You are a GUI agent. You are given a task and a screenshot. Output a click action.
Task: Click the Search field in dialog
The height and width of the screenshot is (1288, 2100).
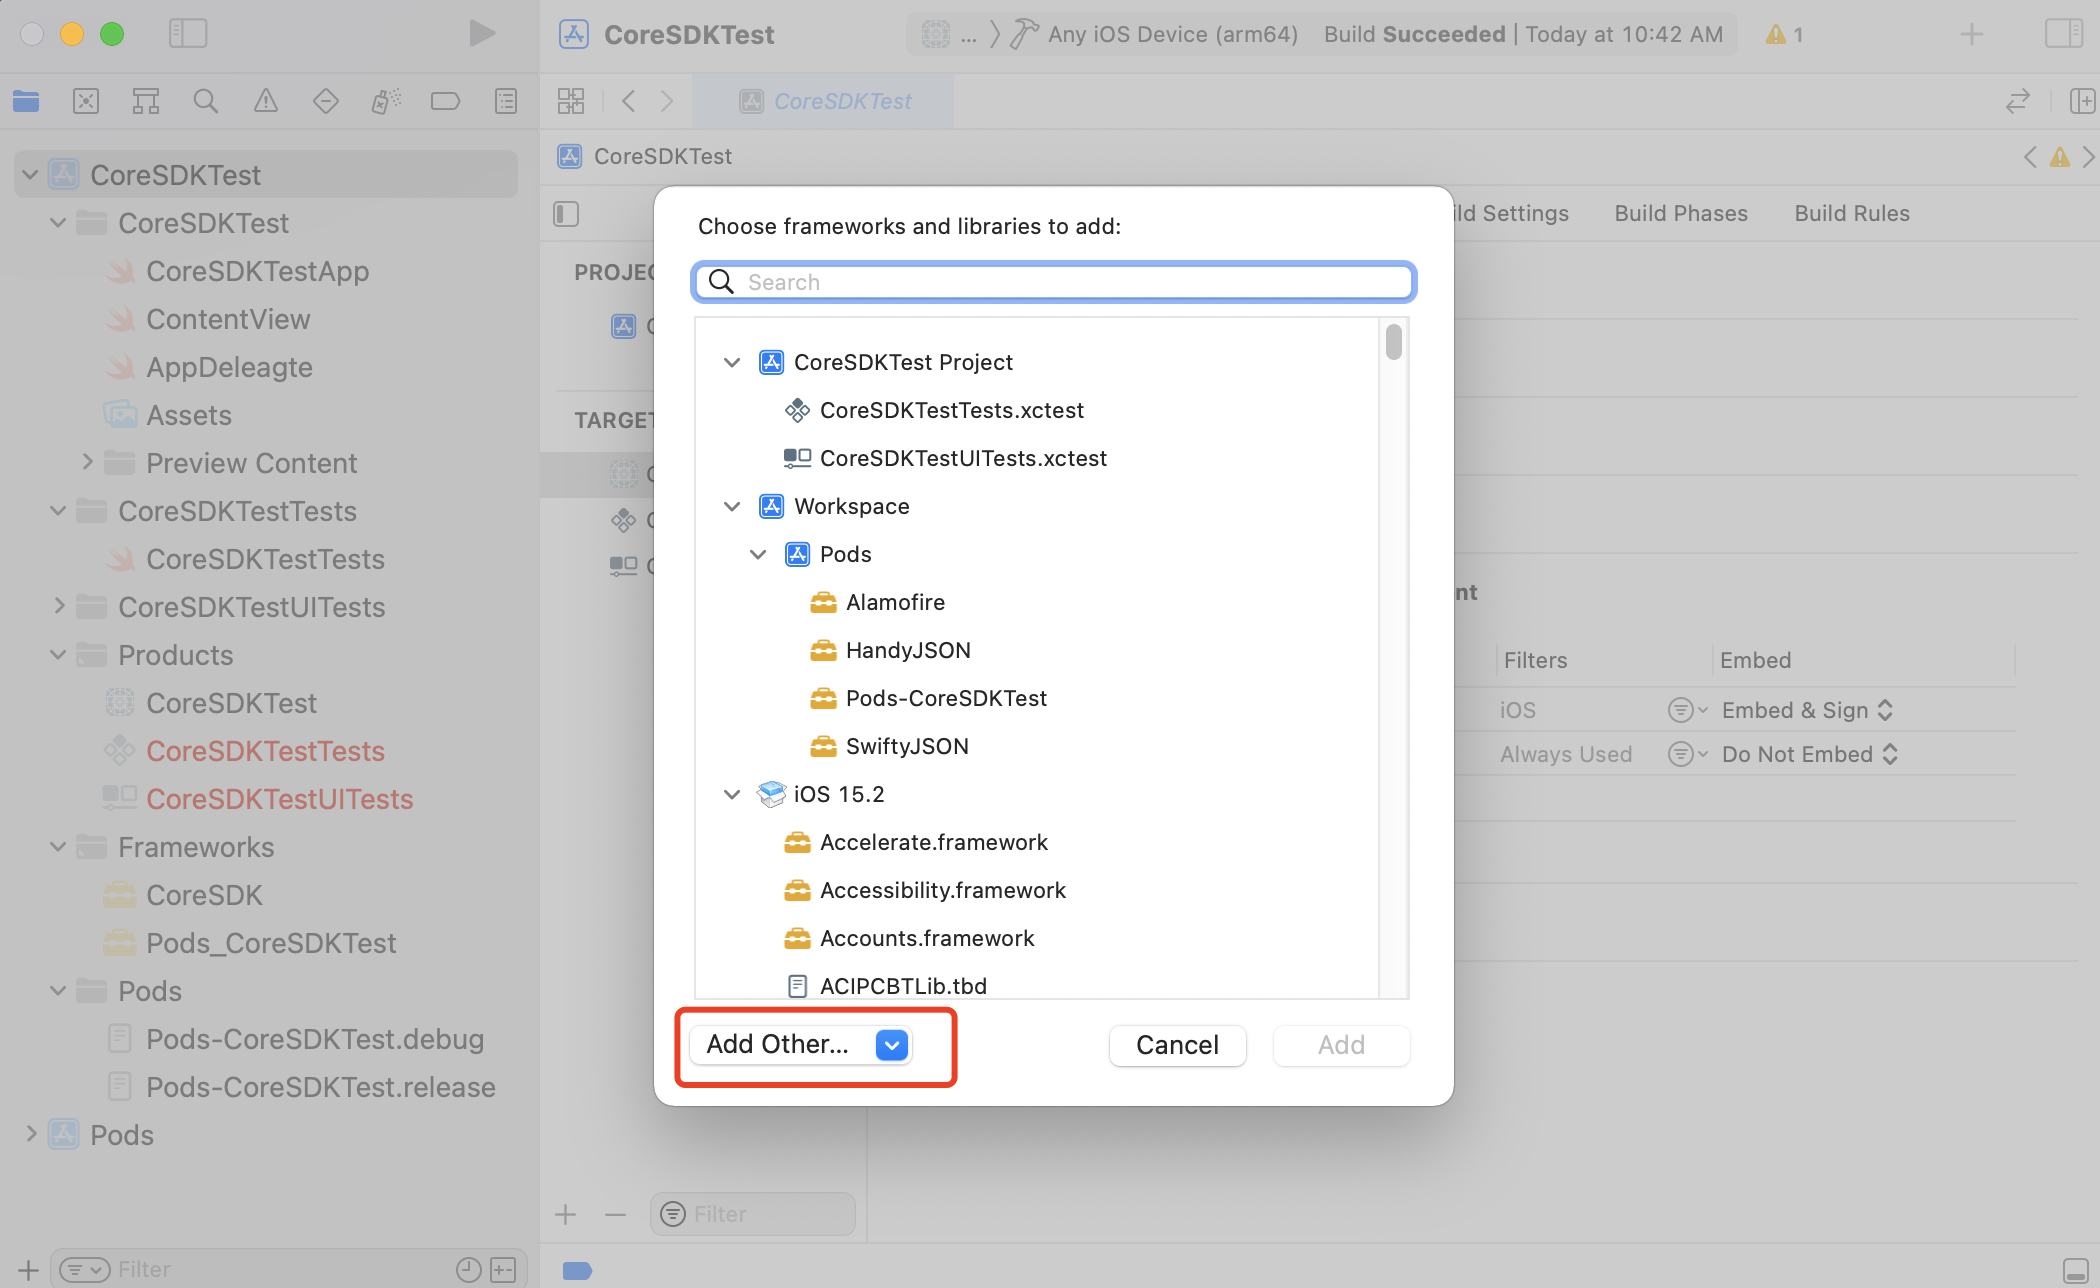1054,282
